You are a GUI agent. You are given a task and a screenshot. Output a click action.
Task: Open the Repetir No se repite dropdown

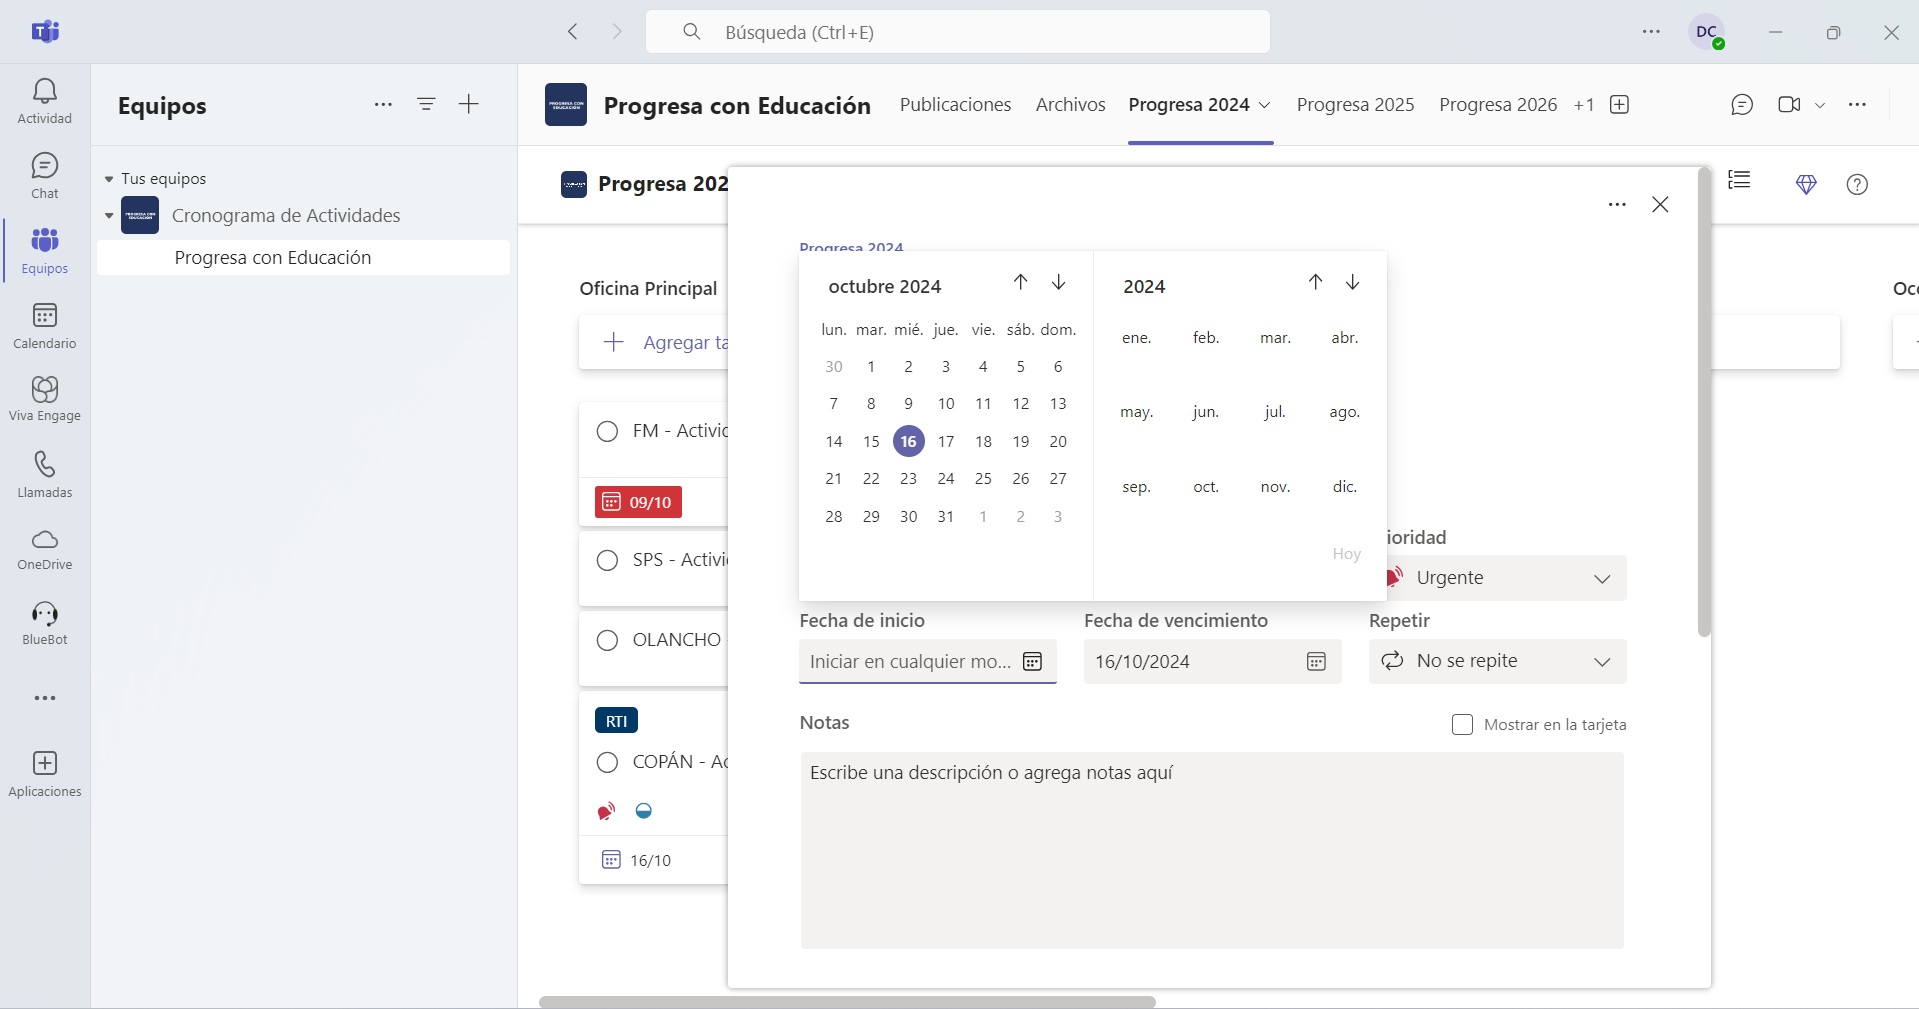coord(1497,661)
